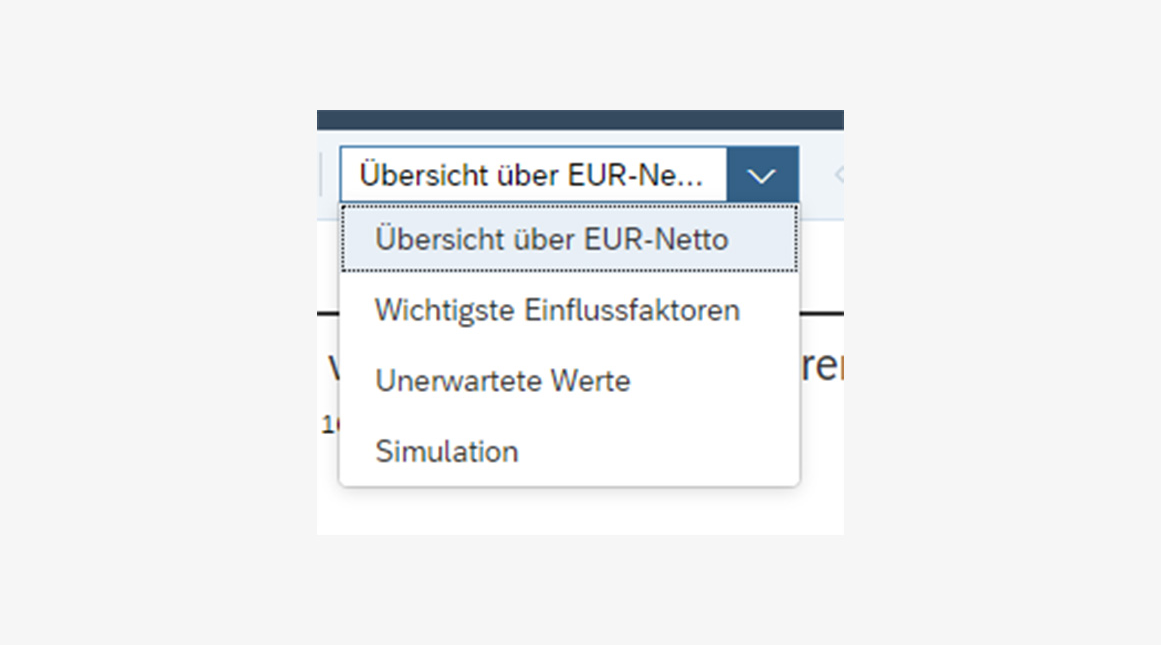Image resolution: width=1161 pixels, height=645 pixels.
Task: Click the empty white area below the dropdown list
Action: coord(580,511)
